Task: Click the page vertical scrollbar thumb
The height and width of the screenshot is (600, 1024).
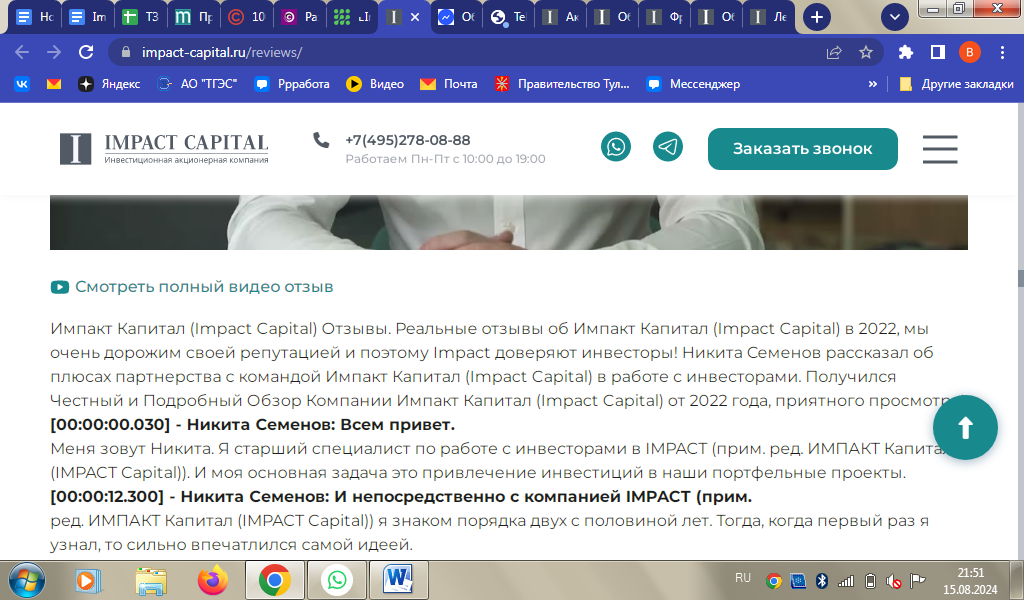Action: [x=1020, y=278]
